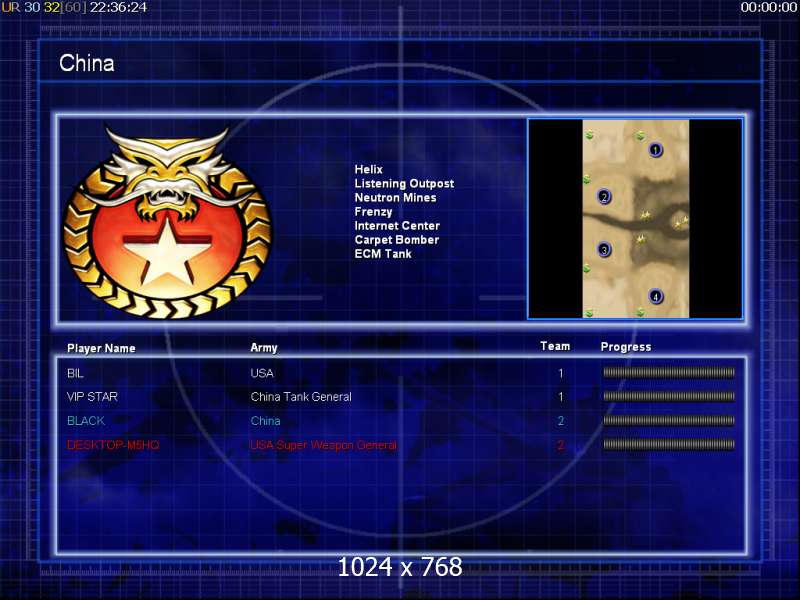Click the 22:36:24 clock readout
The height and width of the screenshot is (600, 800).
[x=118, y=8]
